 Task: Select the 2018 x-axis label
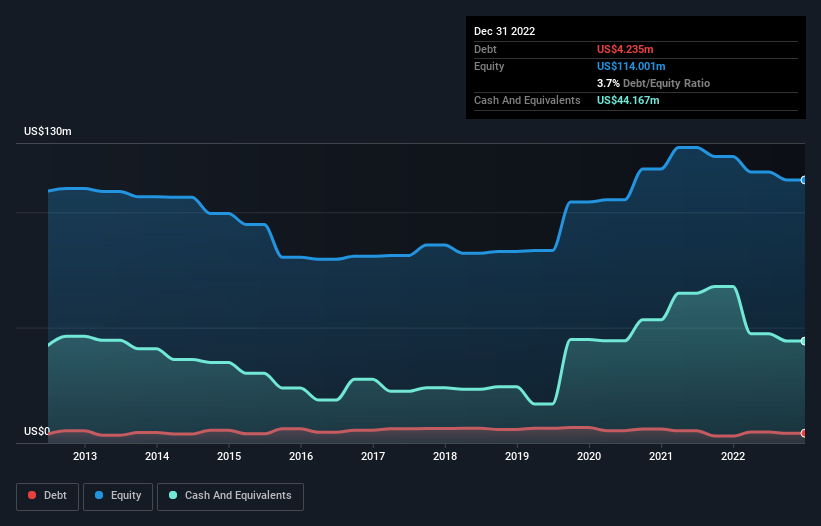tap(445, 456)
